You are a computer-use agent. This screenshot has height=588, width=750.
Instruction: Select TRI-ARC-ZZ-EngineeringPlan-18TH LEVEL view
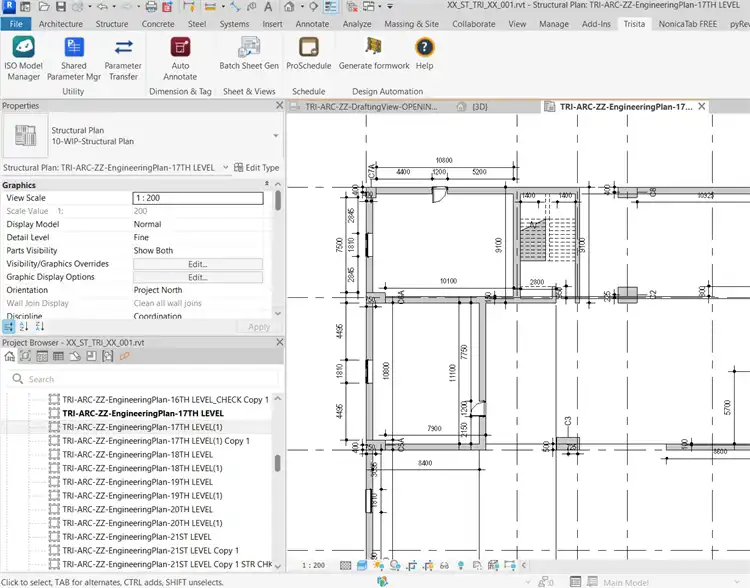pyautogui.click(x=138, y=455)
